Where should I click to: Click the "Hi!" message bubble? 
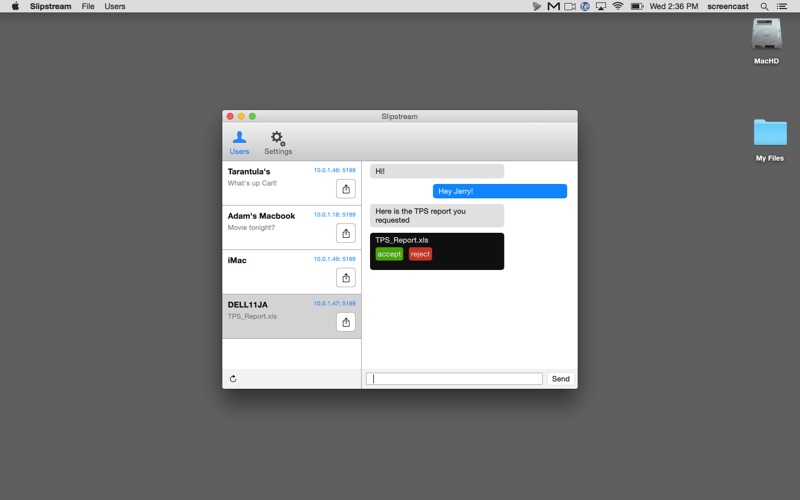pyautogui.click(x=437, y=171)
